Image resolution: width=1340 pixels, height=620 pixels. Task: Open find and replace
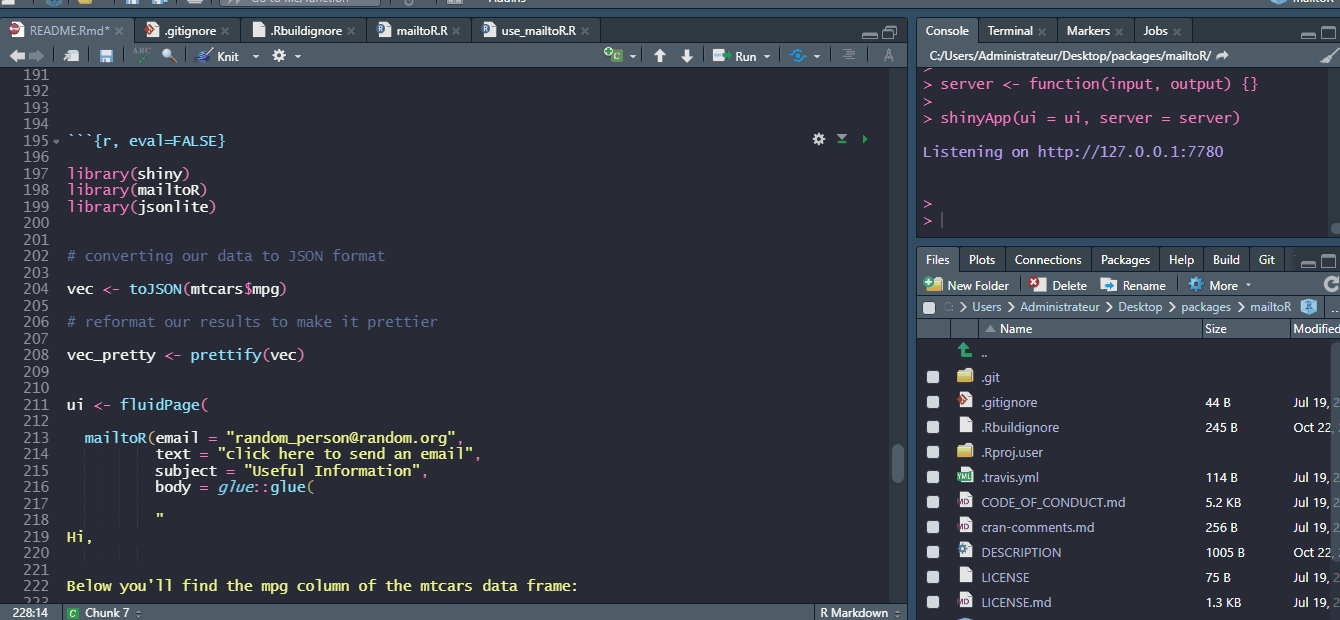[x=169, y=56]
